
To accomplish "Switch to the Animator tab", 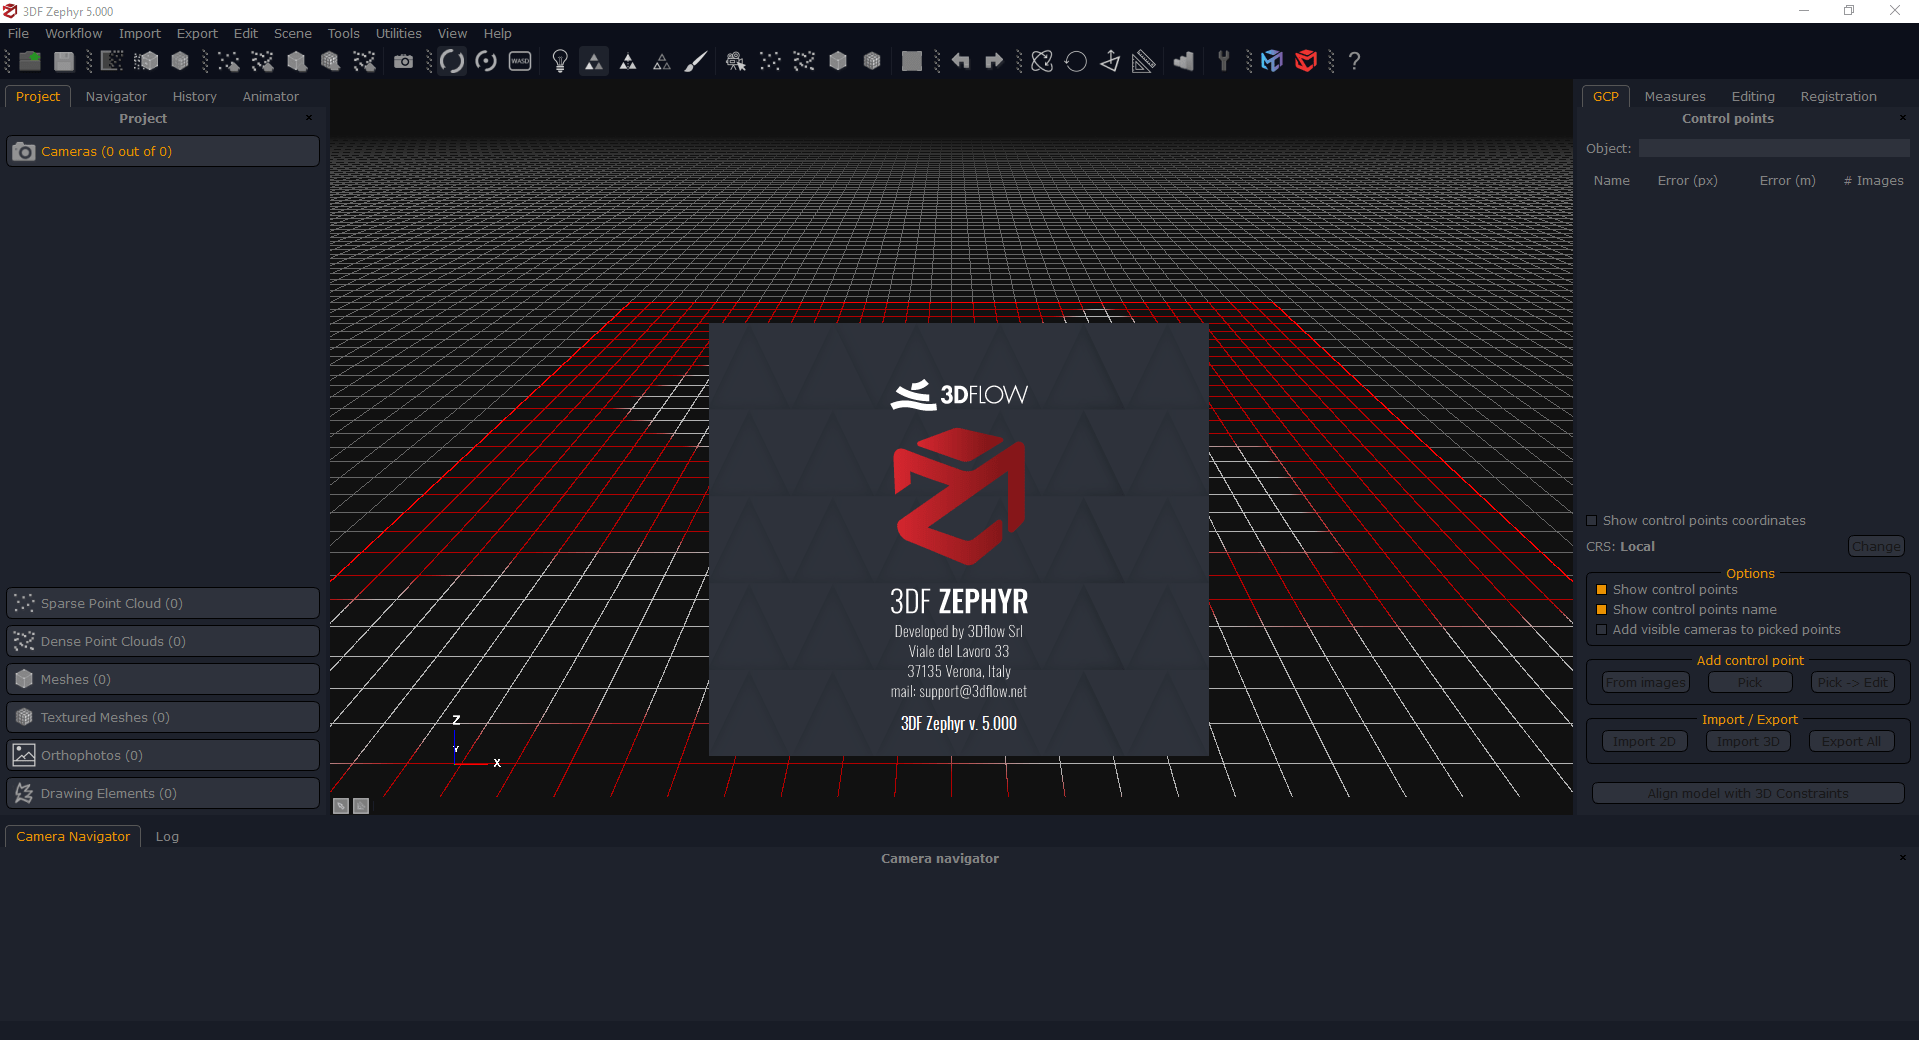I will coord(270,97).
